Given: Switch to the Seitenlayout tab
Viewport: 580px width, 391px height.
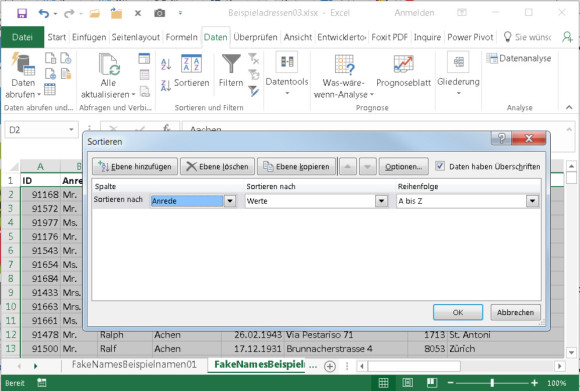Looking at the screenshot, I should (135, 37).
